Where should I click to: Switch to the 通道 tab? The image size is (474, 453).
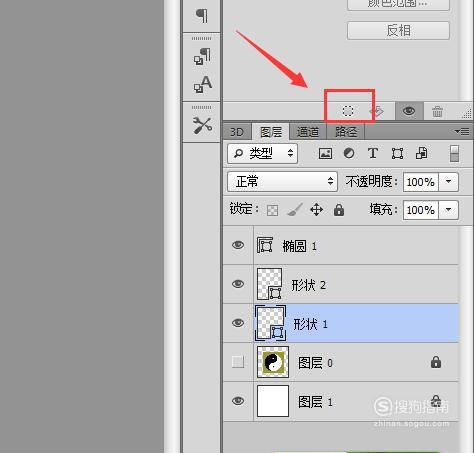click(308, 132)
